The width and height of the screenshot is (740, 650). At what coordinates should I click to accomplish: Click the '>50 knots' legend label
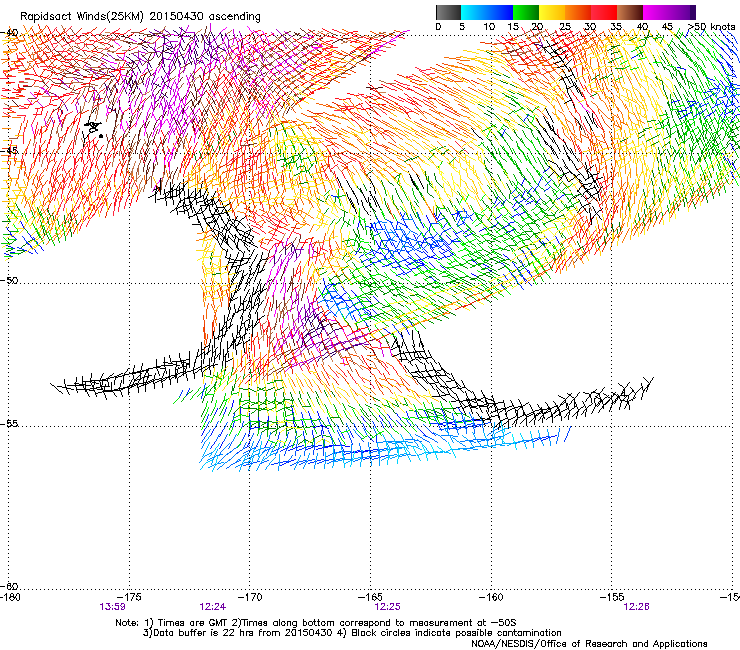[711, 27]
